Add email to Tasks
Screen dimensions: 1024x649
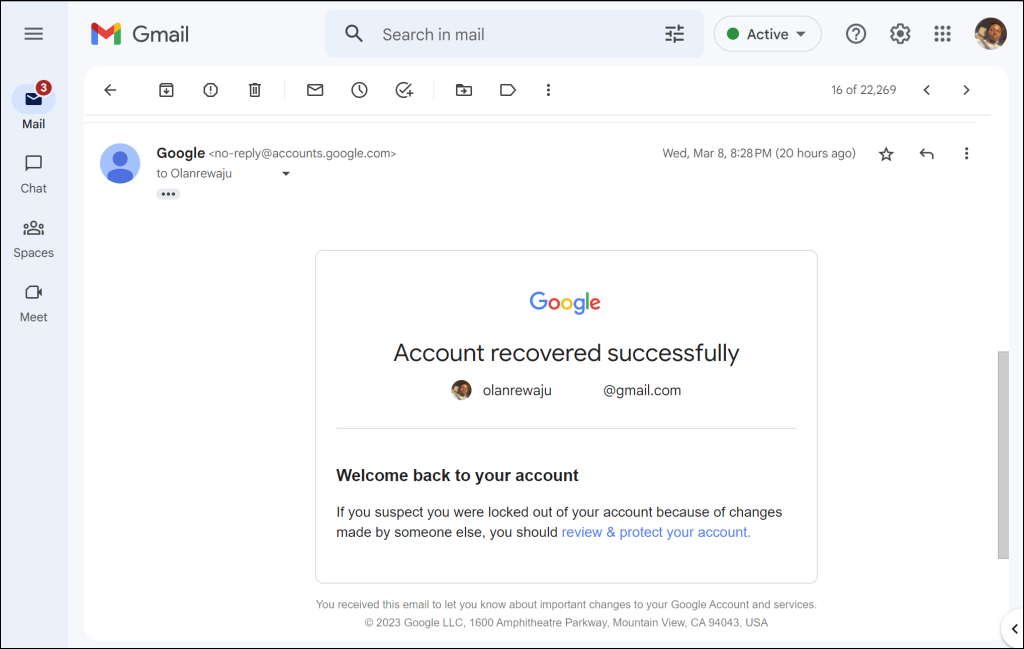coord(404,90)
